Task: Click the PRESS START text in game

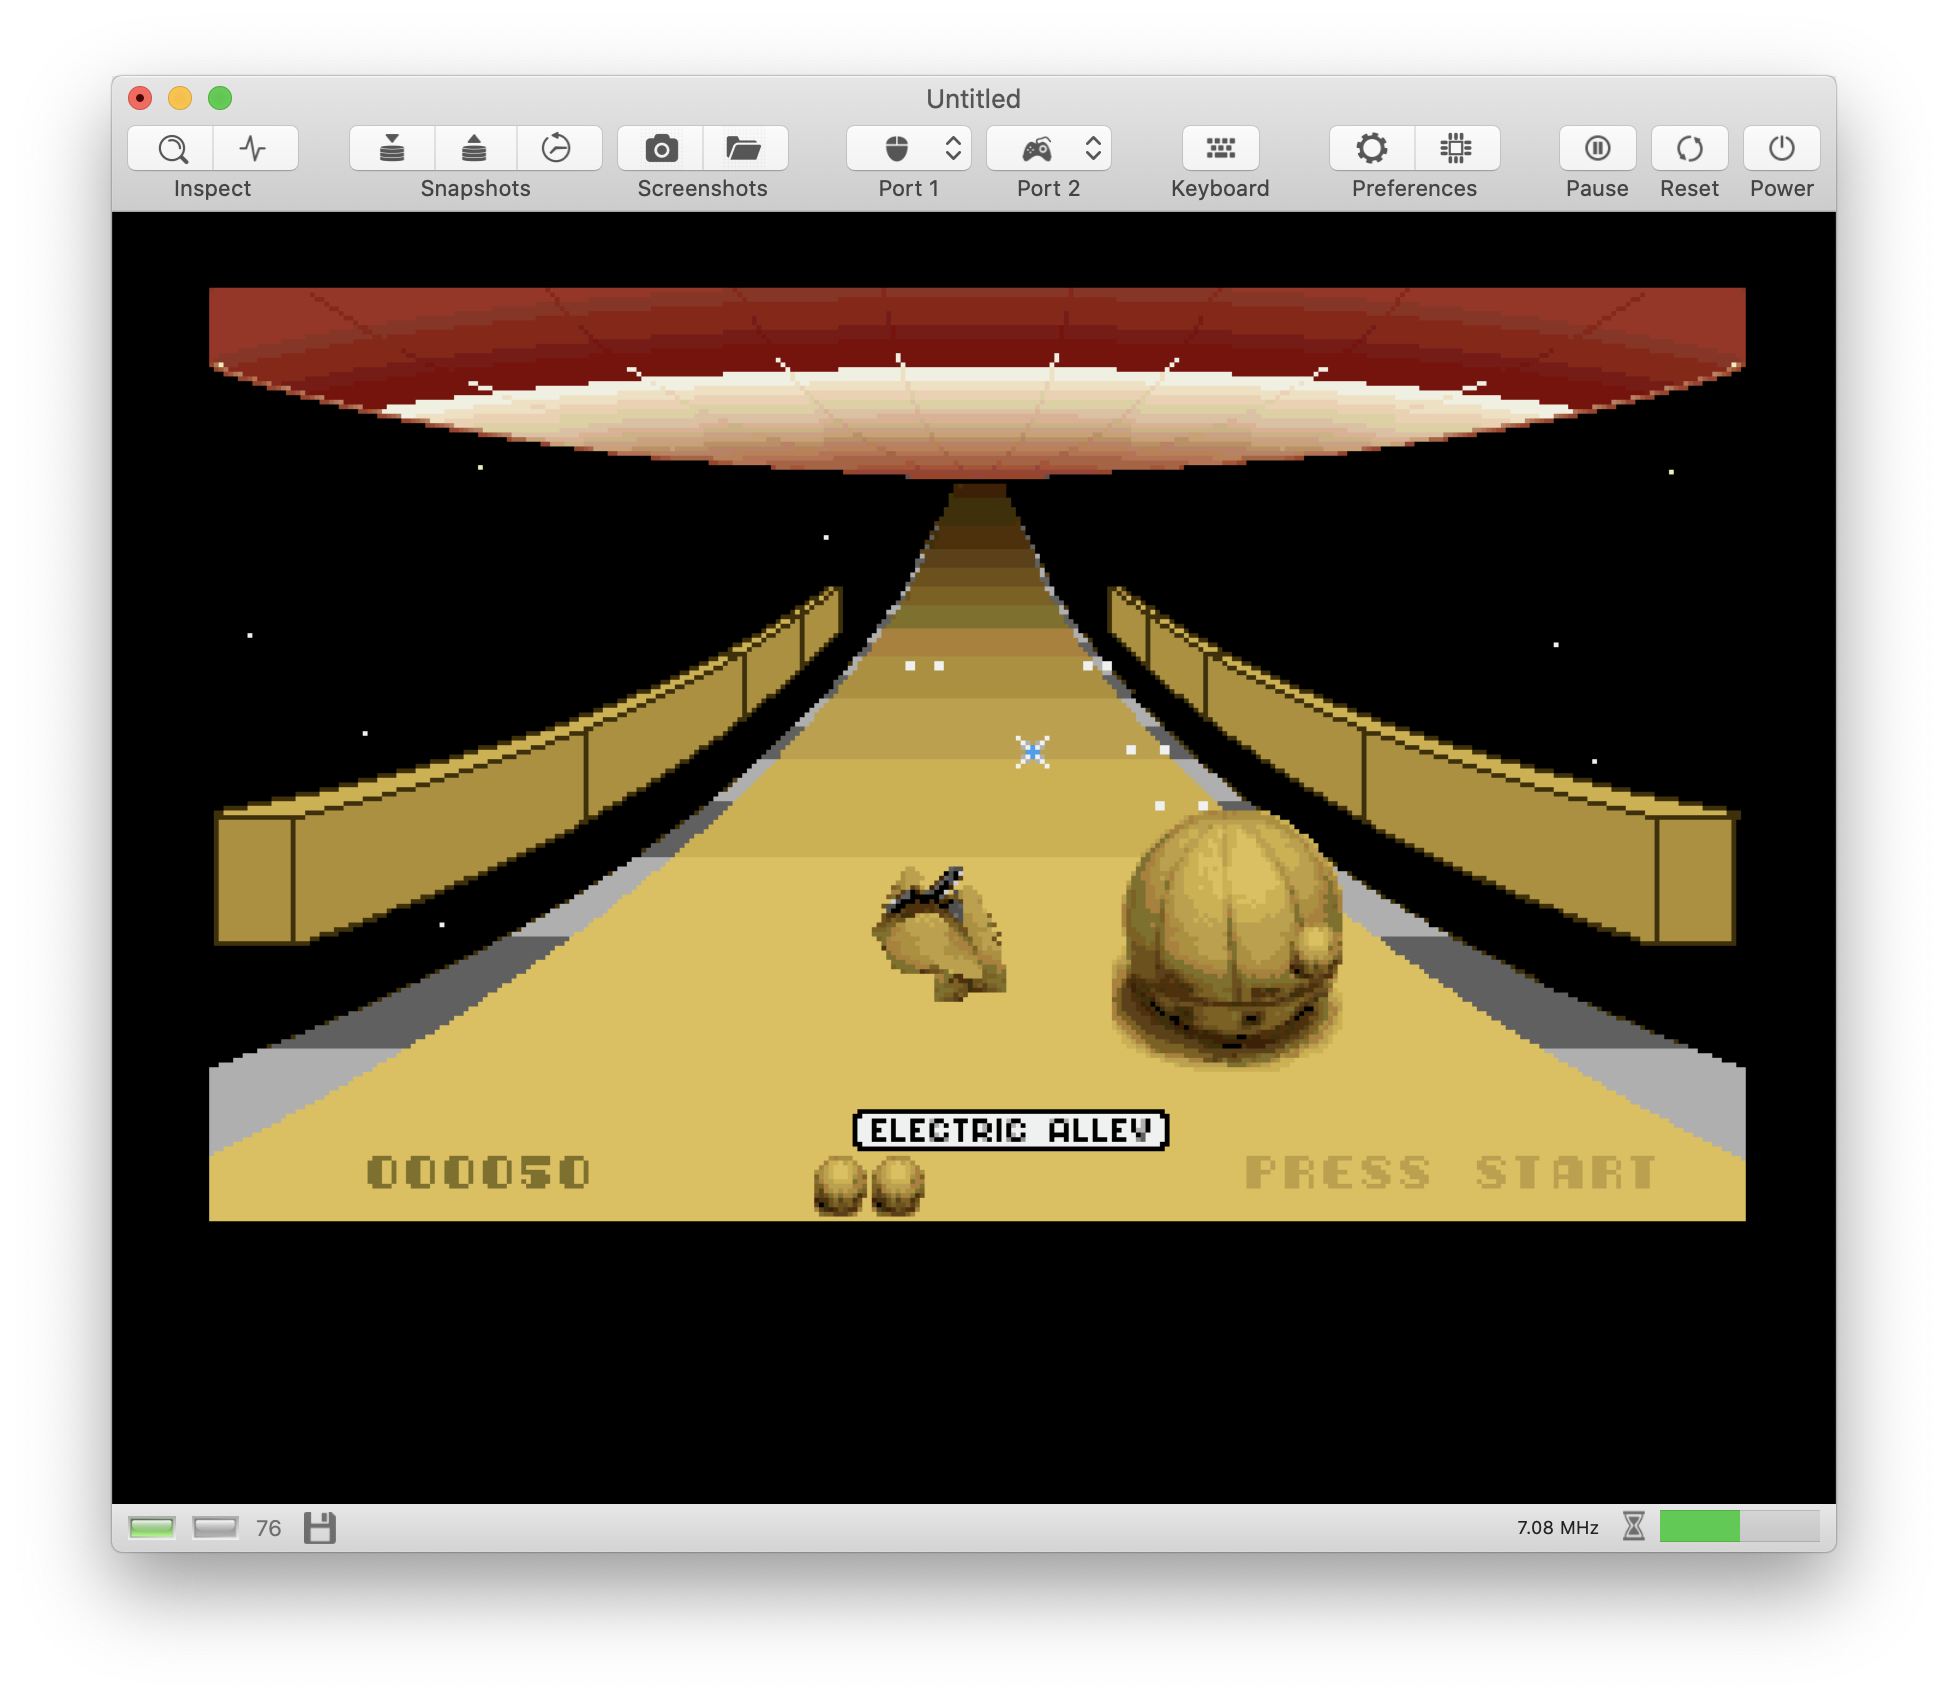Action: 1450,1172
